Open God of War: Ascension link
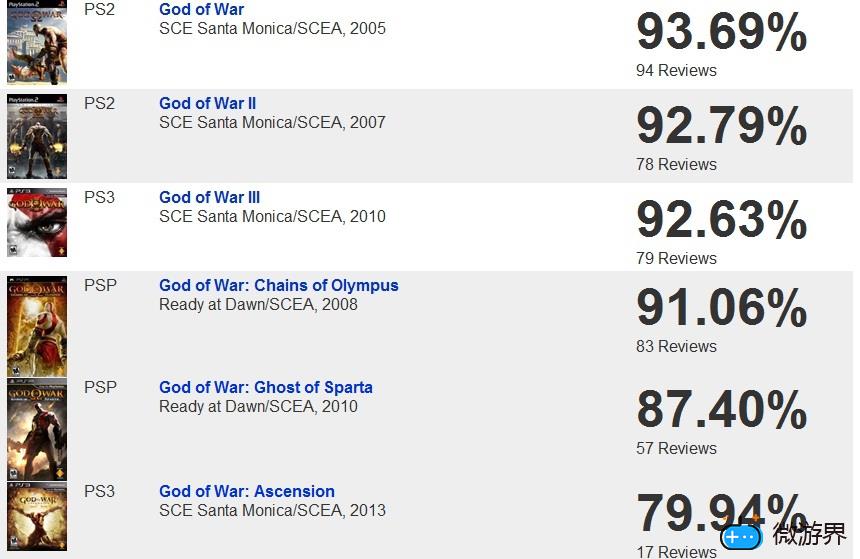Screen dimensions: 860x559 tap(247, 491)
